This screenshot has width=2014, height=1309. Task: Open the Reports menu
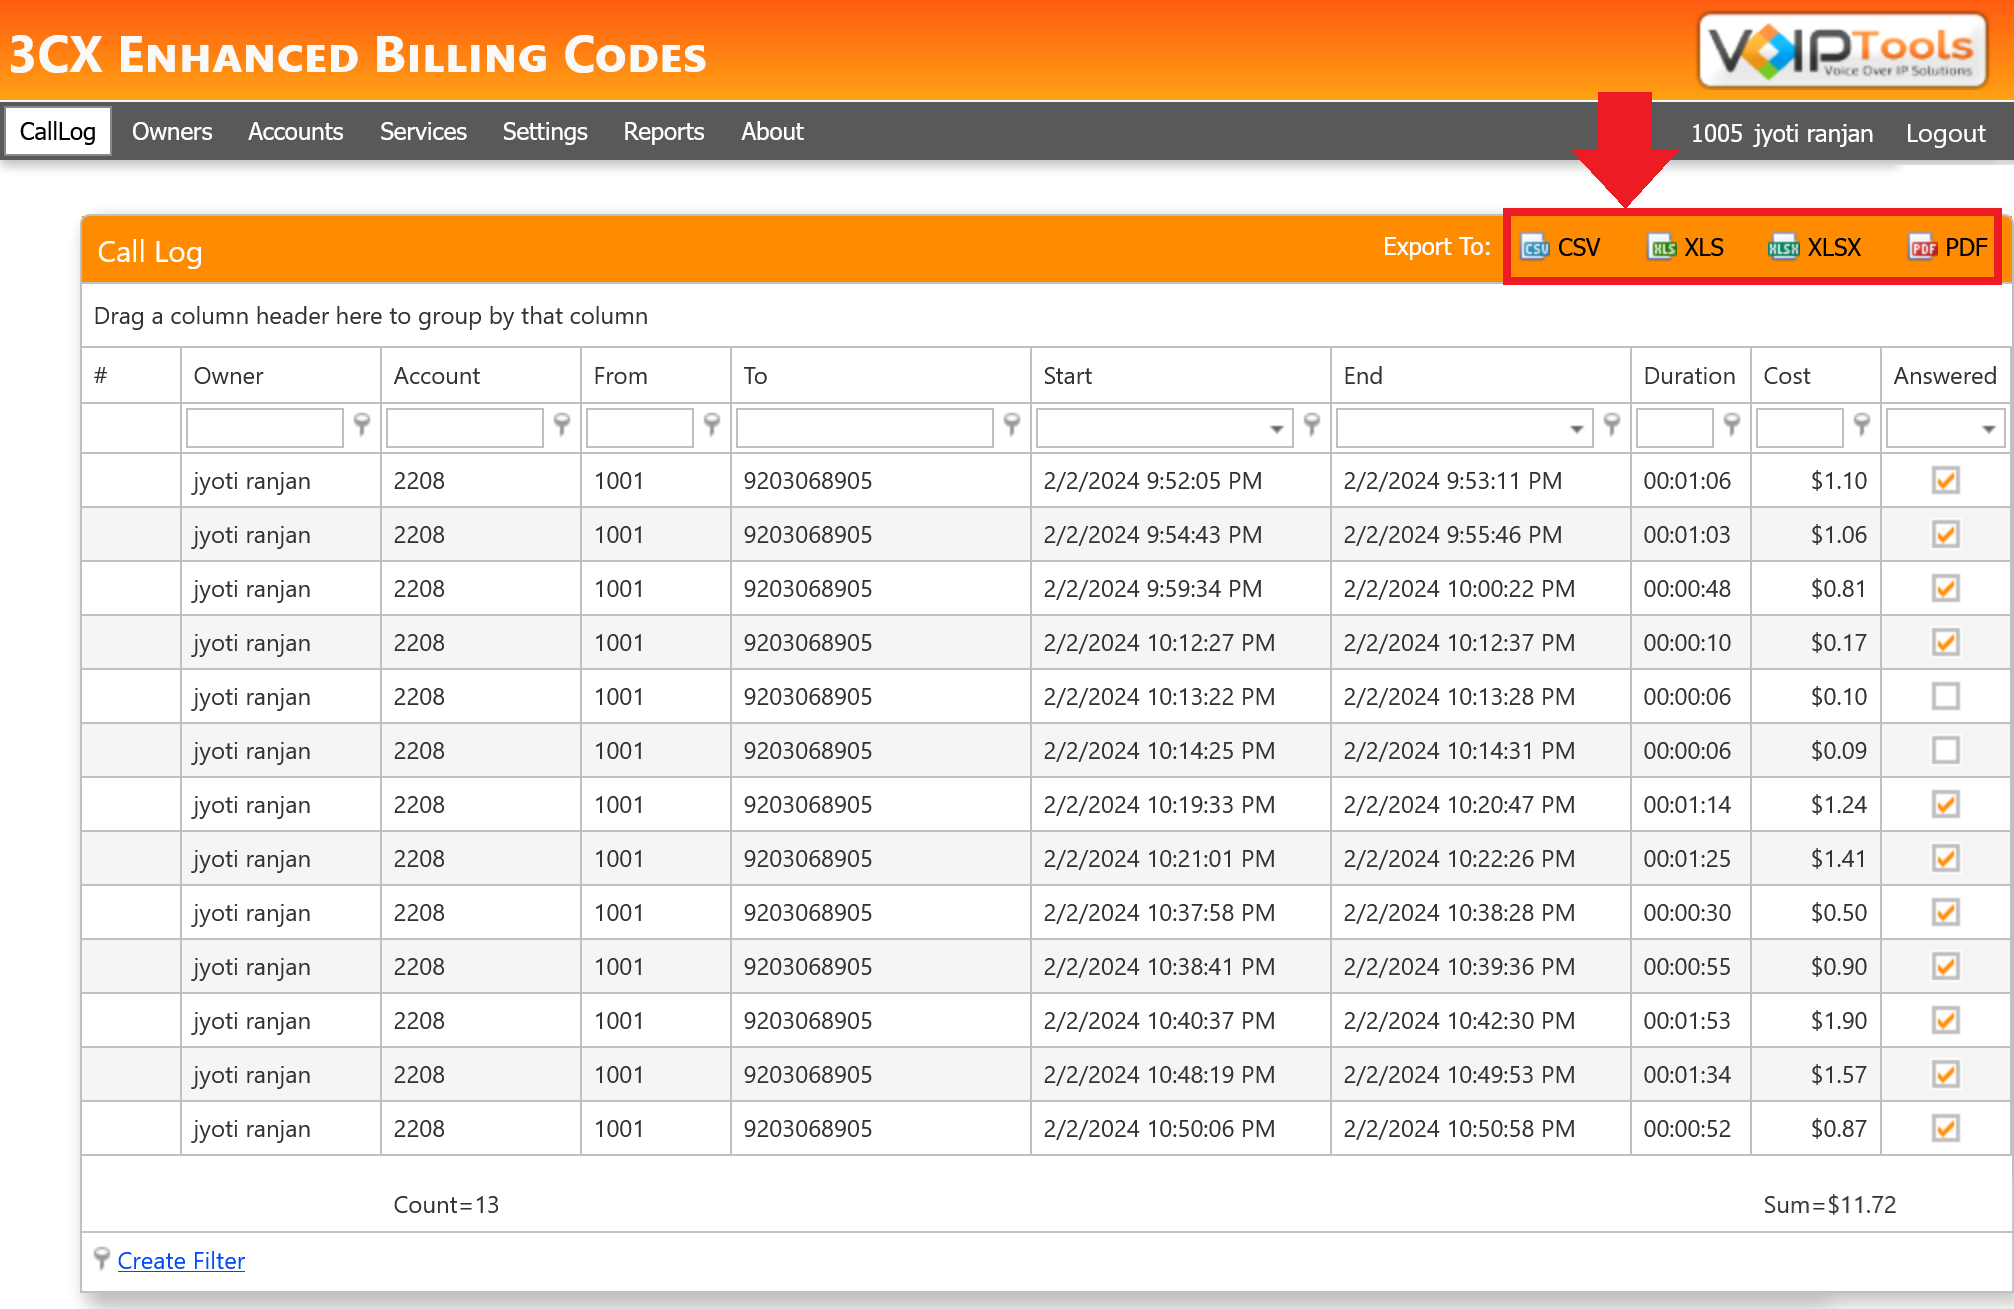[x=663, y=131]
